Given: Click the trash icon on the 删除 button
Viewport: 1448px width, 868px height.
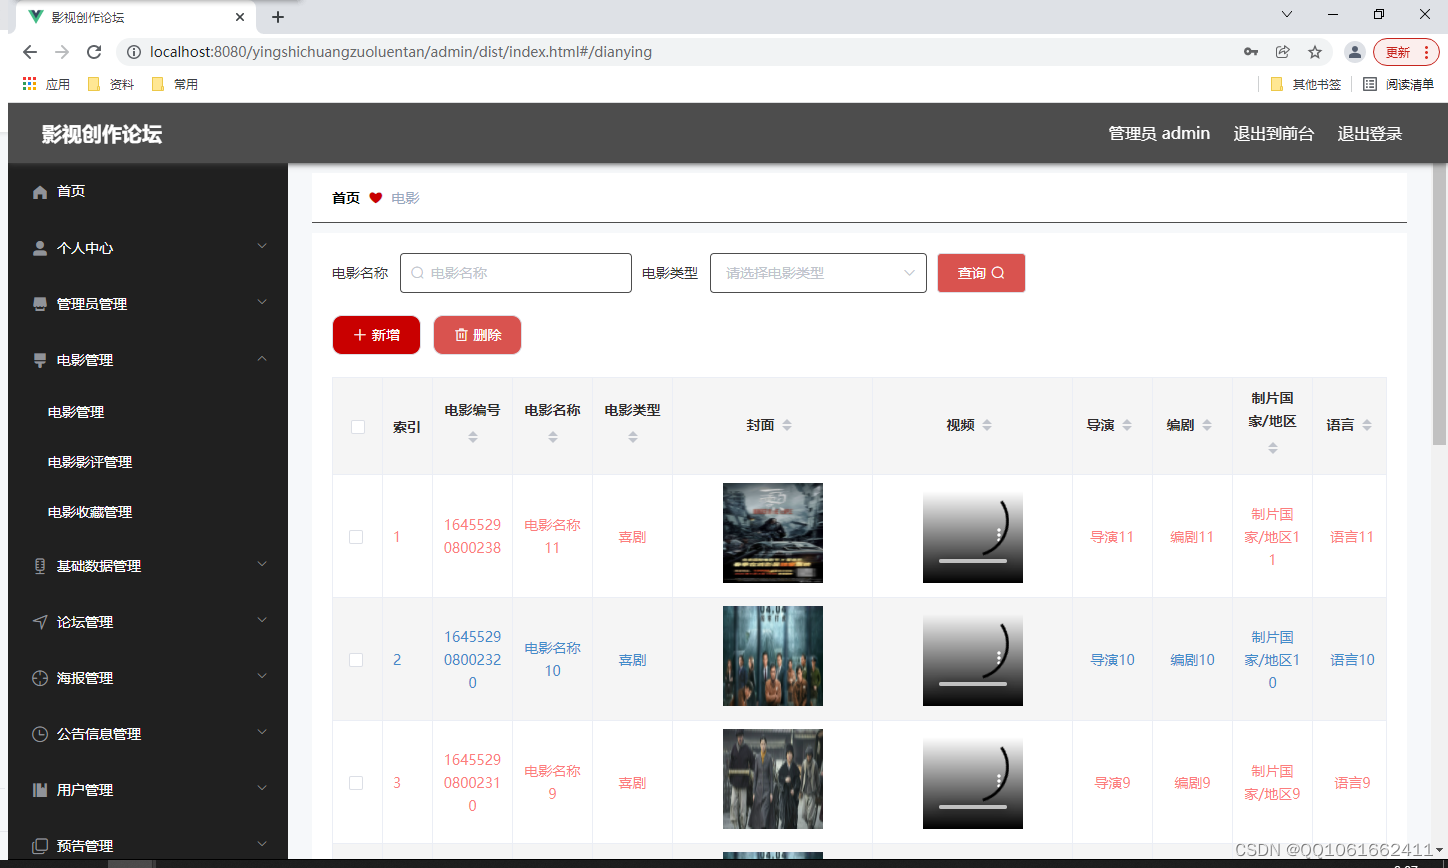Looking at the screenshot, I should [463, 335].
